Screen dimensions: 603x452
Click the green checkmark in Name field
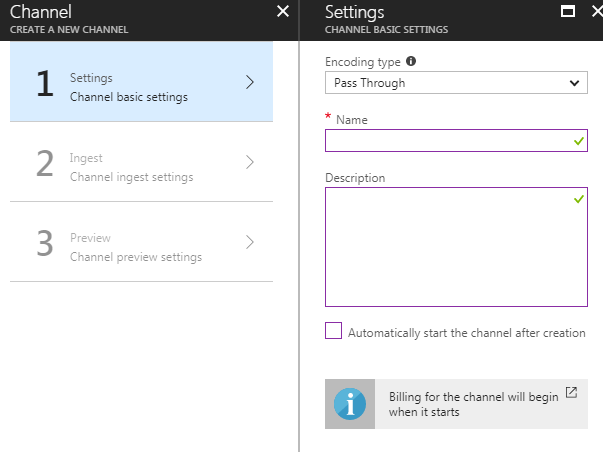coord(579,142)
